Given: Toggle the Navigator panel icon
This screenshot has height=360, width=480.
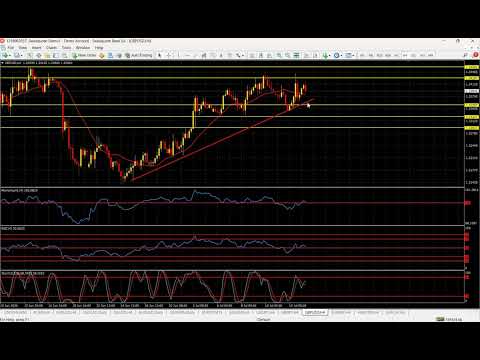Looking at the screenshot, I should pos(47,55).
